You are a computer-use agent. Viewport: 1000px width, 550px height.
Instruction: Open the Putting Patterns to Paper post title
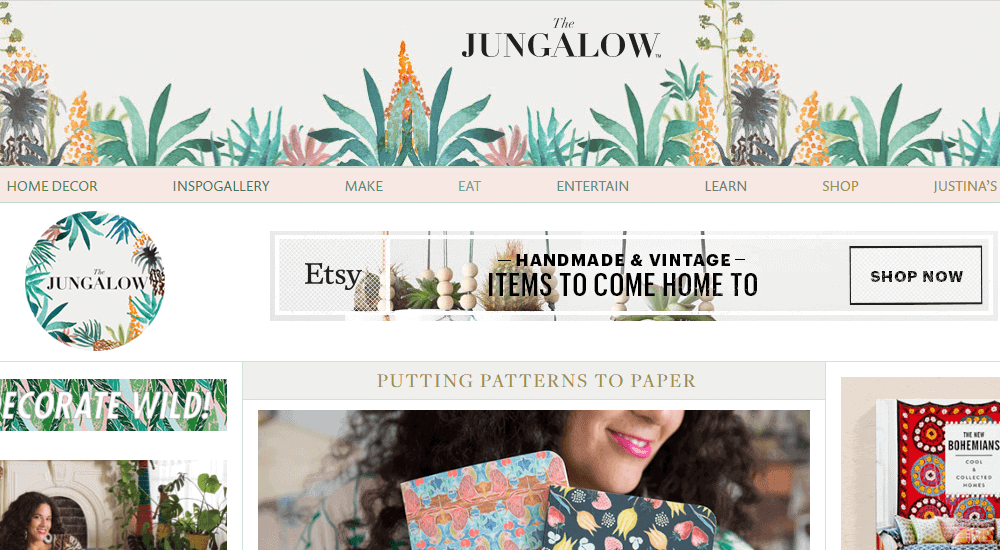click(x=536, y=380)
